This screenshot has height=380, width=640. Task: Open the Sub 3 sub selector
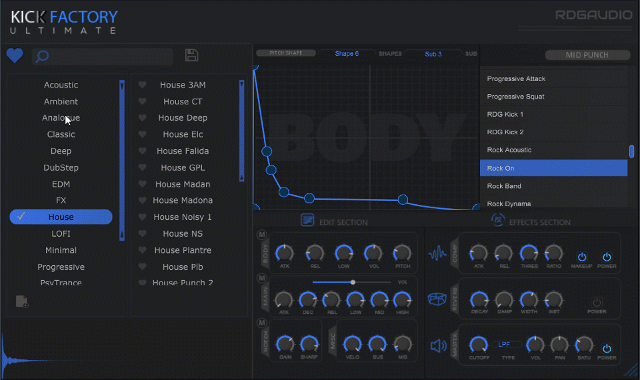(433, 54)
